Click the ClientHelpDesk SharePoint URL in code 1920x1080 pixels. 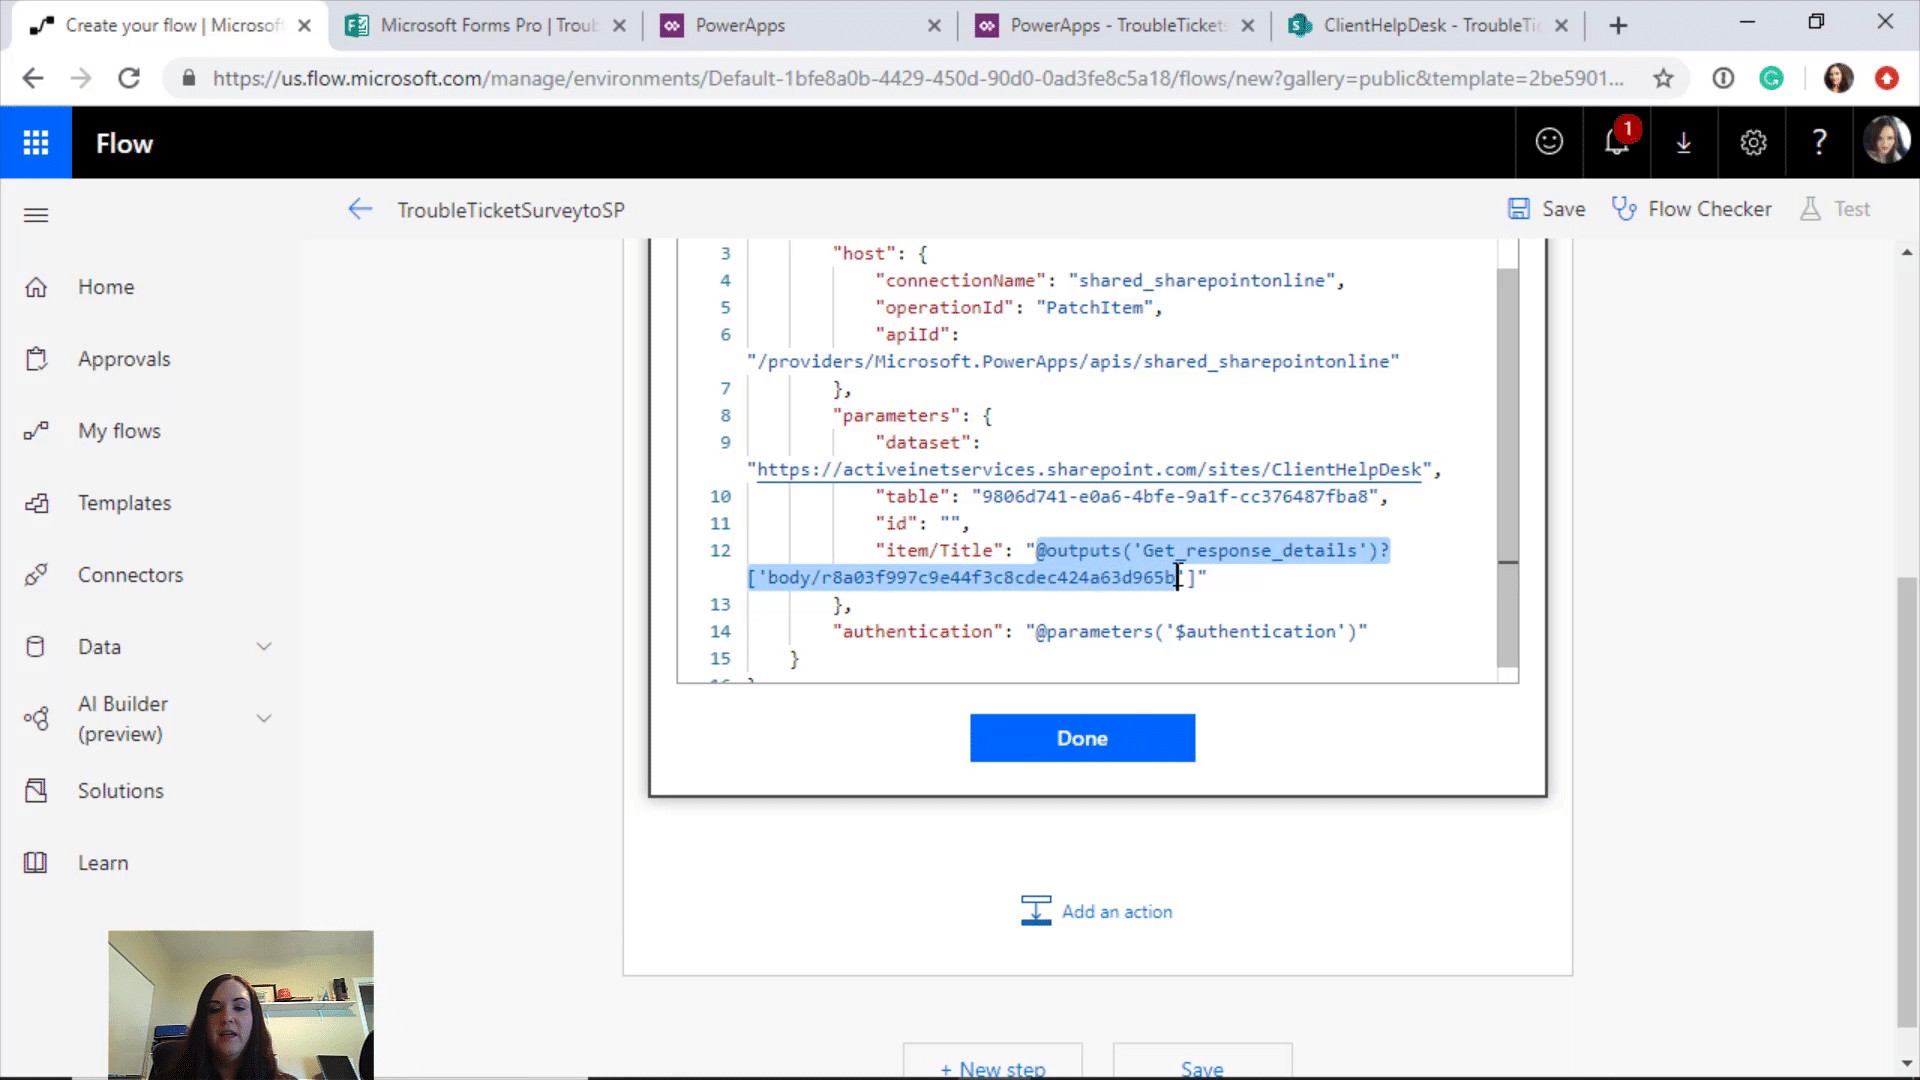click(1089, 470)
